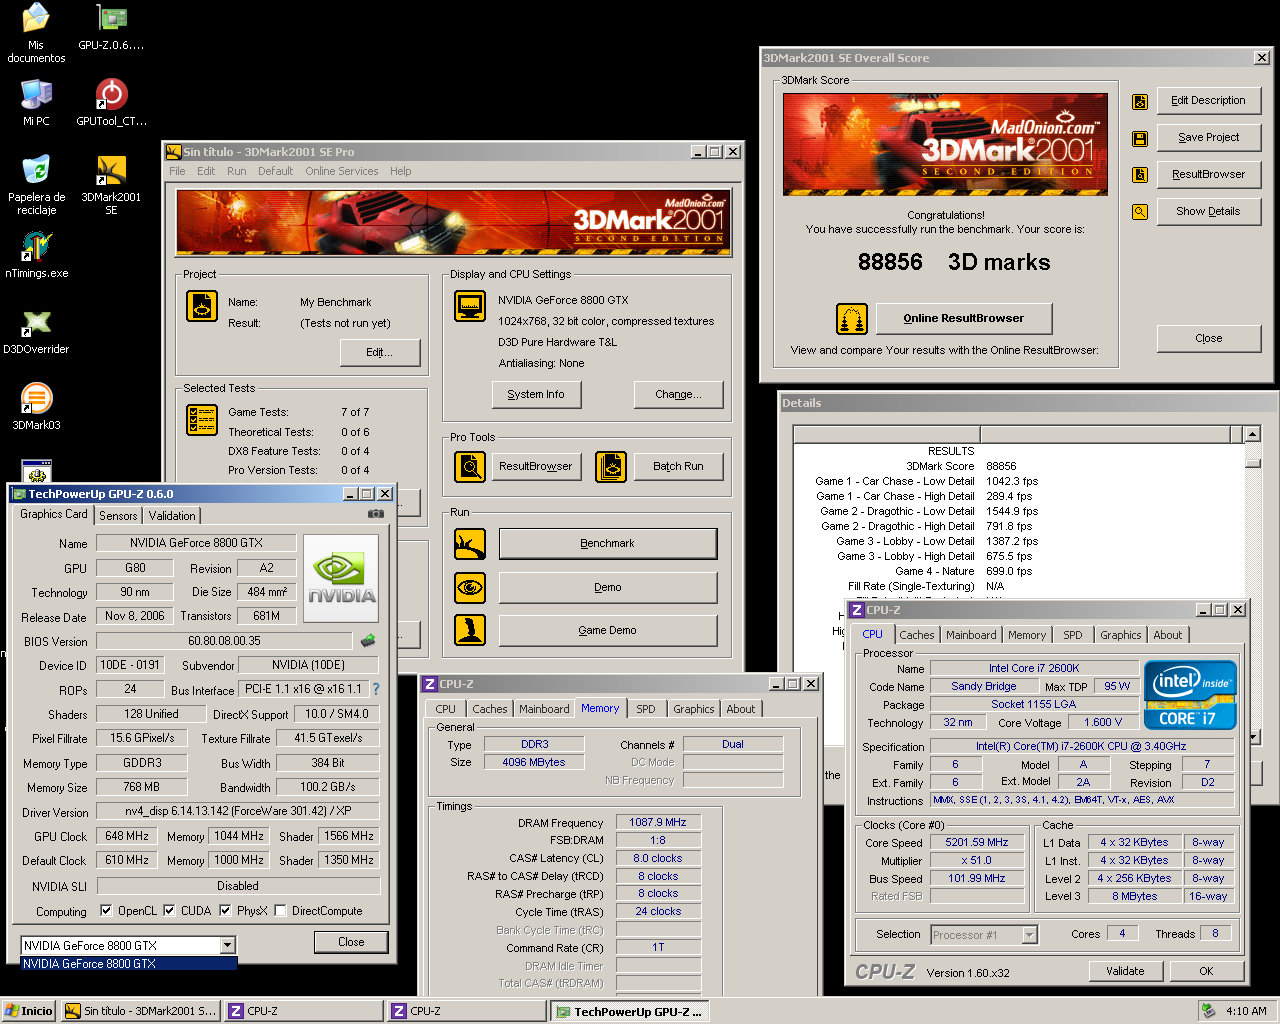The width and height of the screenshot is (1280, 1024).
Task: Click the Bus Interface question mark icon
Action: [376, 689]
